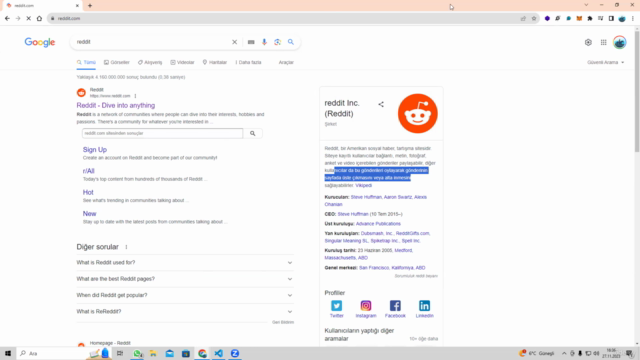Open Windows Start menu
Screen dimensions: 640x360
coord(8,353)
